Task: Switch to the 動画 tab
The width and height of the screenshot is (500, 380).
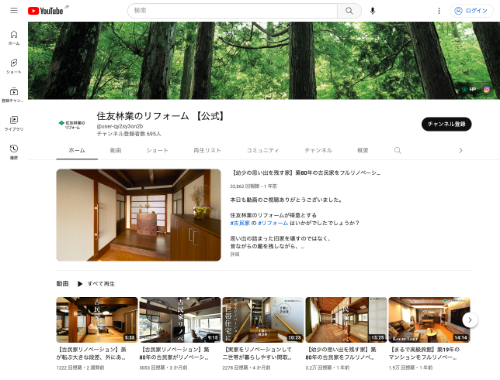Action: coord(115,150)
